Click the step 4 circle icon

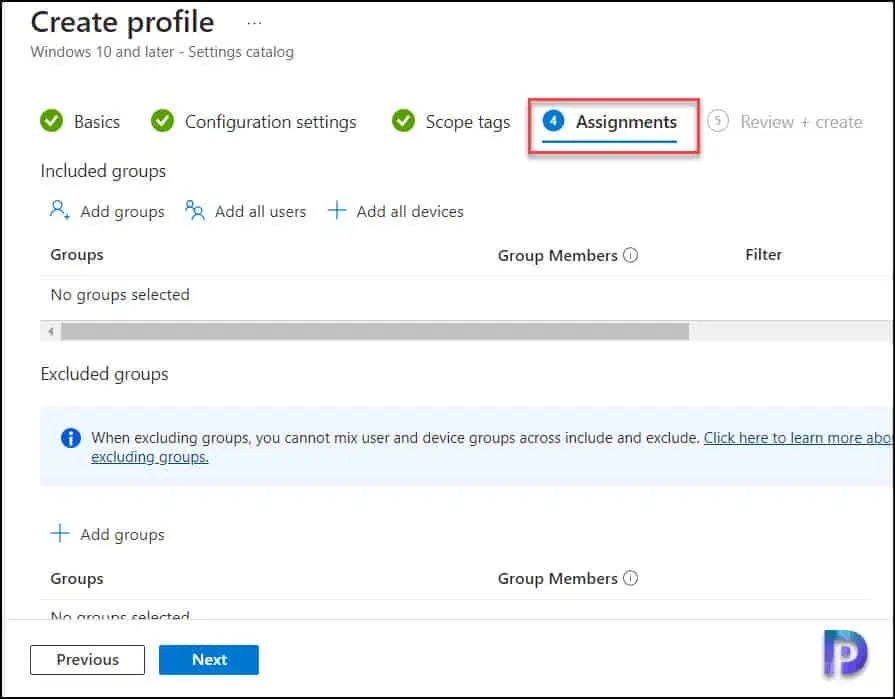pos(553,121)
